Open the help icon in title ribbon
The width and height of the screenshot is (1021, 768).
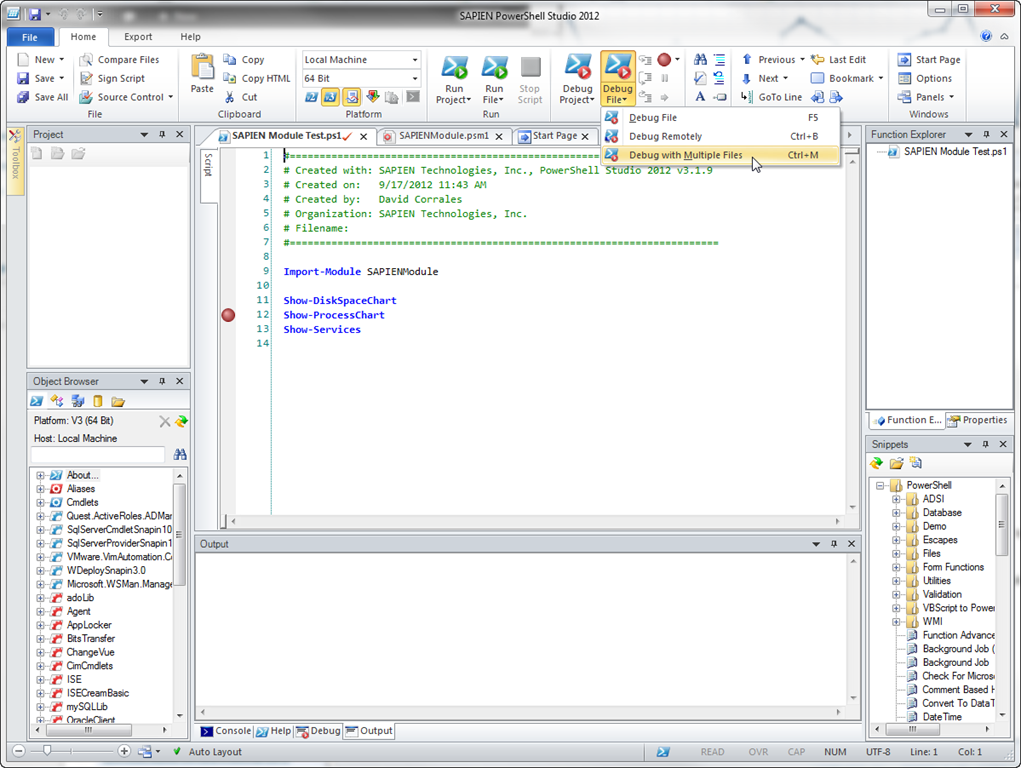(x=986, y=36)
